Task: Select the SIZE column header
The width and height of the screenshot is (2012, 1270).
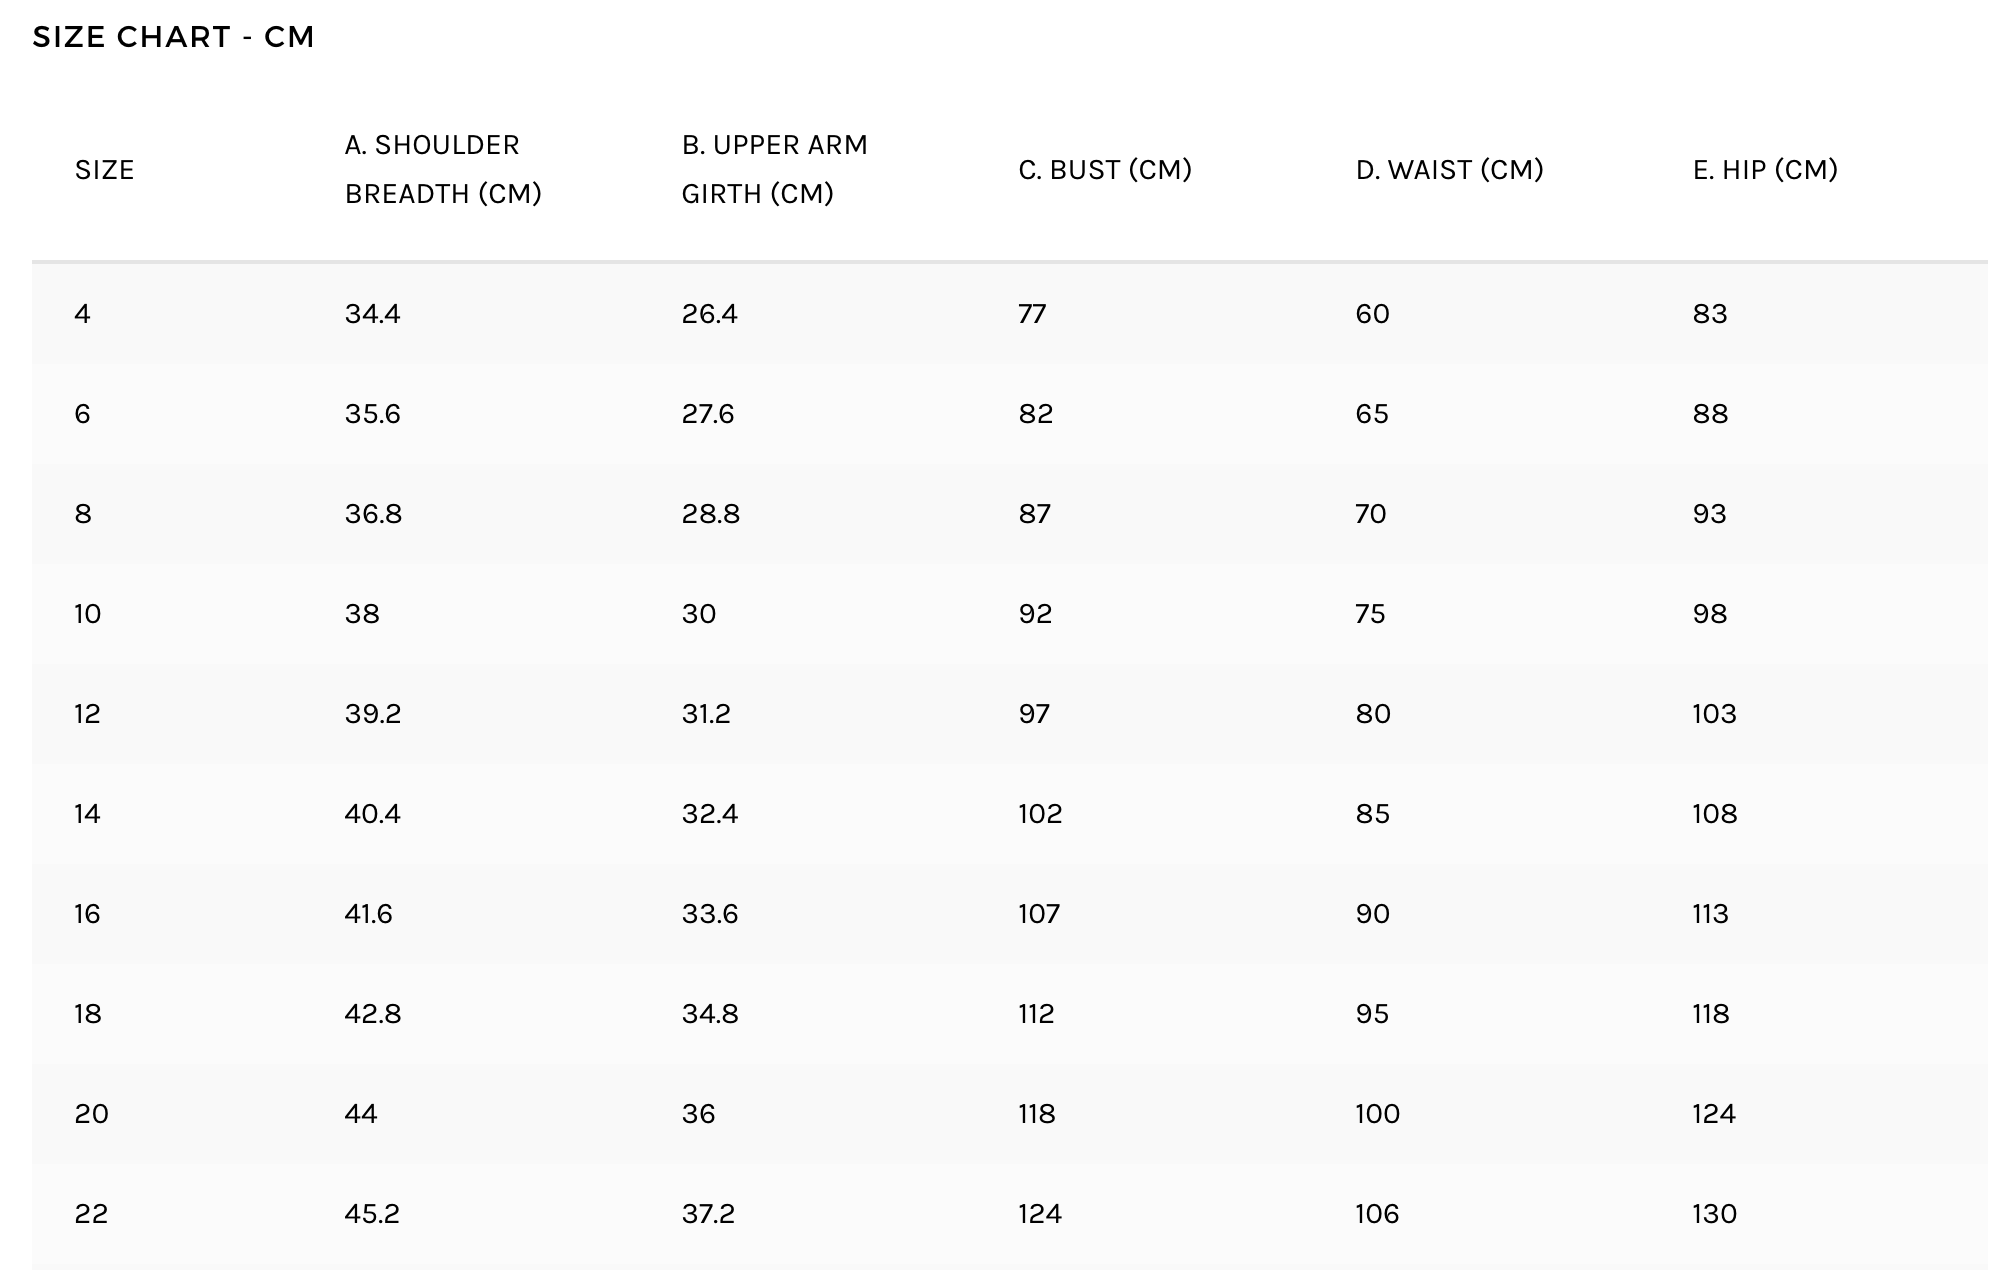Action: tap(104, 170)
